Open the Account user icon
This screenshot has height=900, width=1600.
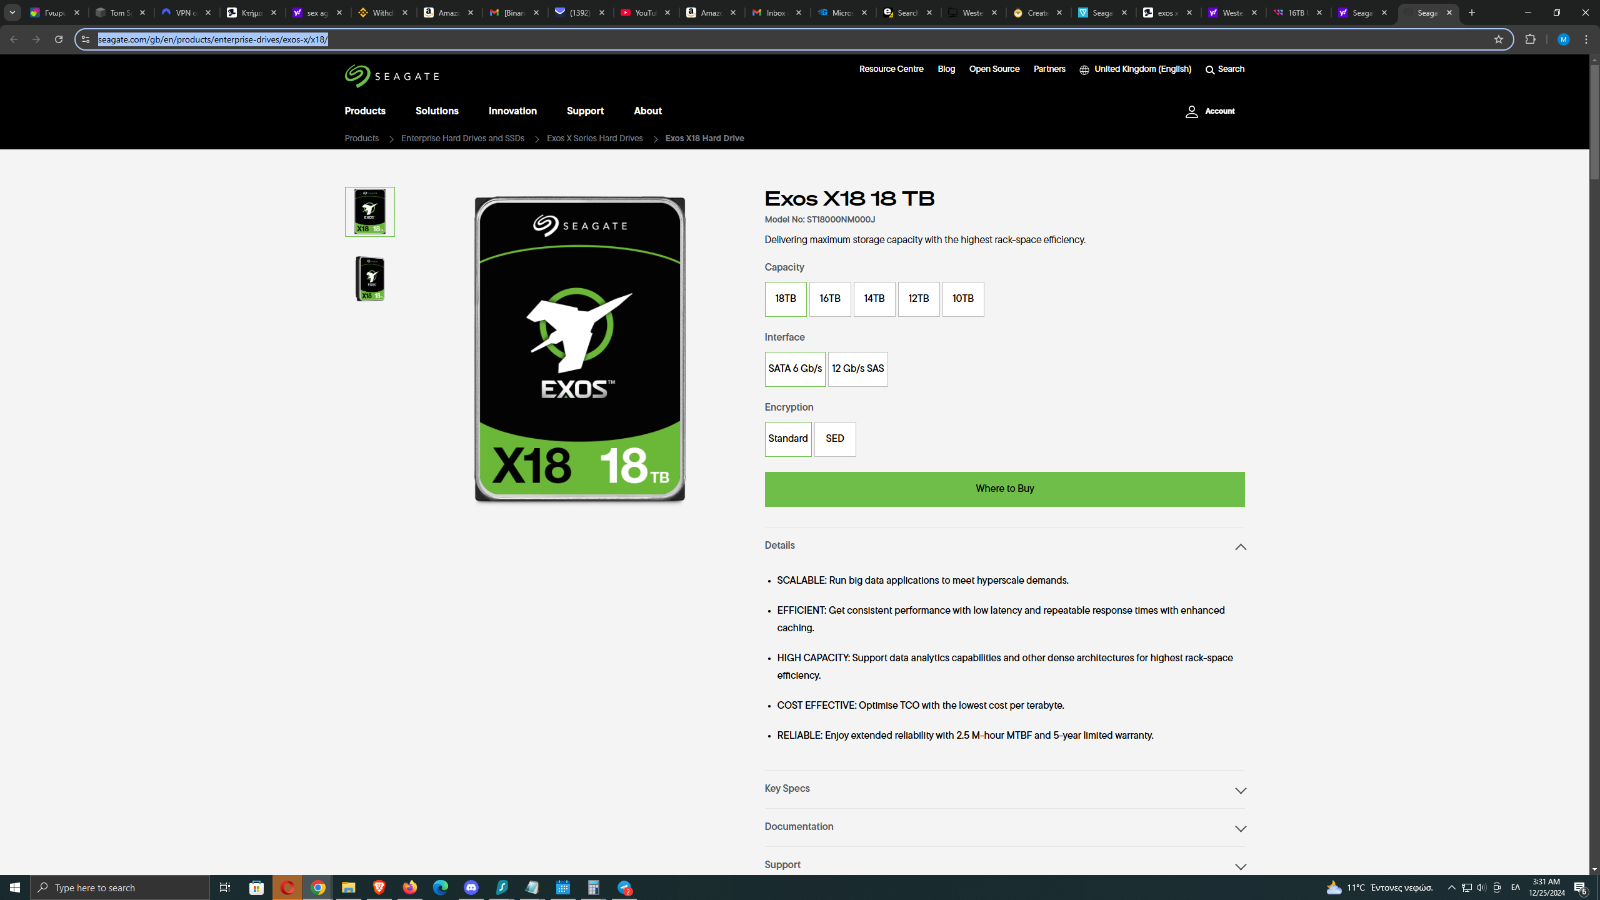[1191, 112]
